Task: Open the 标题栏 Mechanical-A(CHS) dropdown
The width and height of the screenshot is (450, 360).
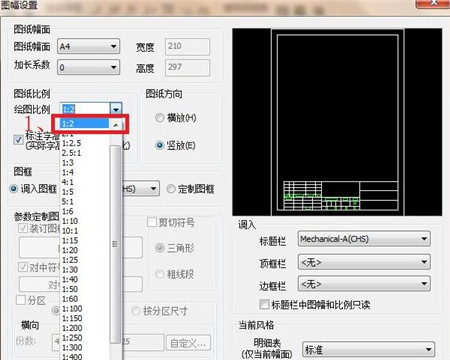Action: (364, 239)
